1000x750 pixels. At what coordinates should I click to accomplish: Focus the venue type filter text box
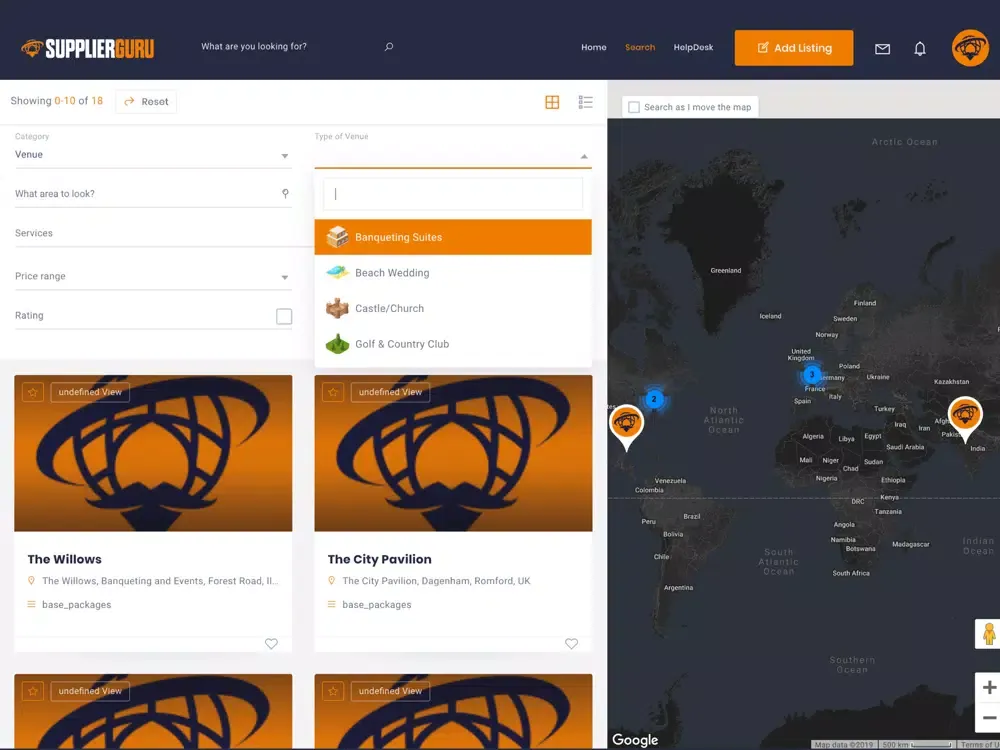click(453, 194)
